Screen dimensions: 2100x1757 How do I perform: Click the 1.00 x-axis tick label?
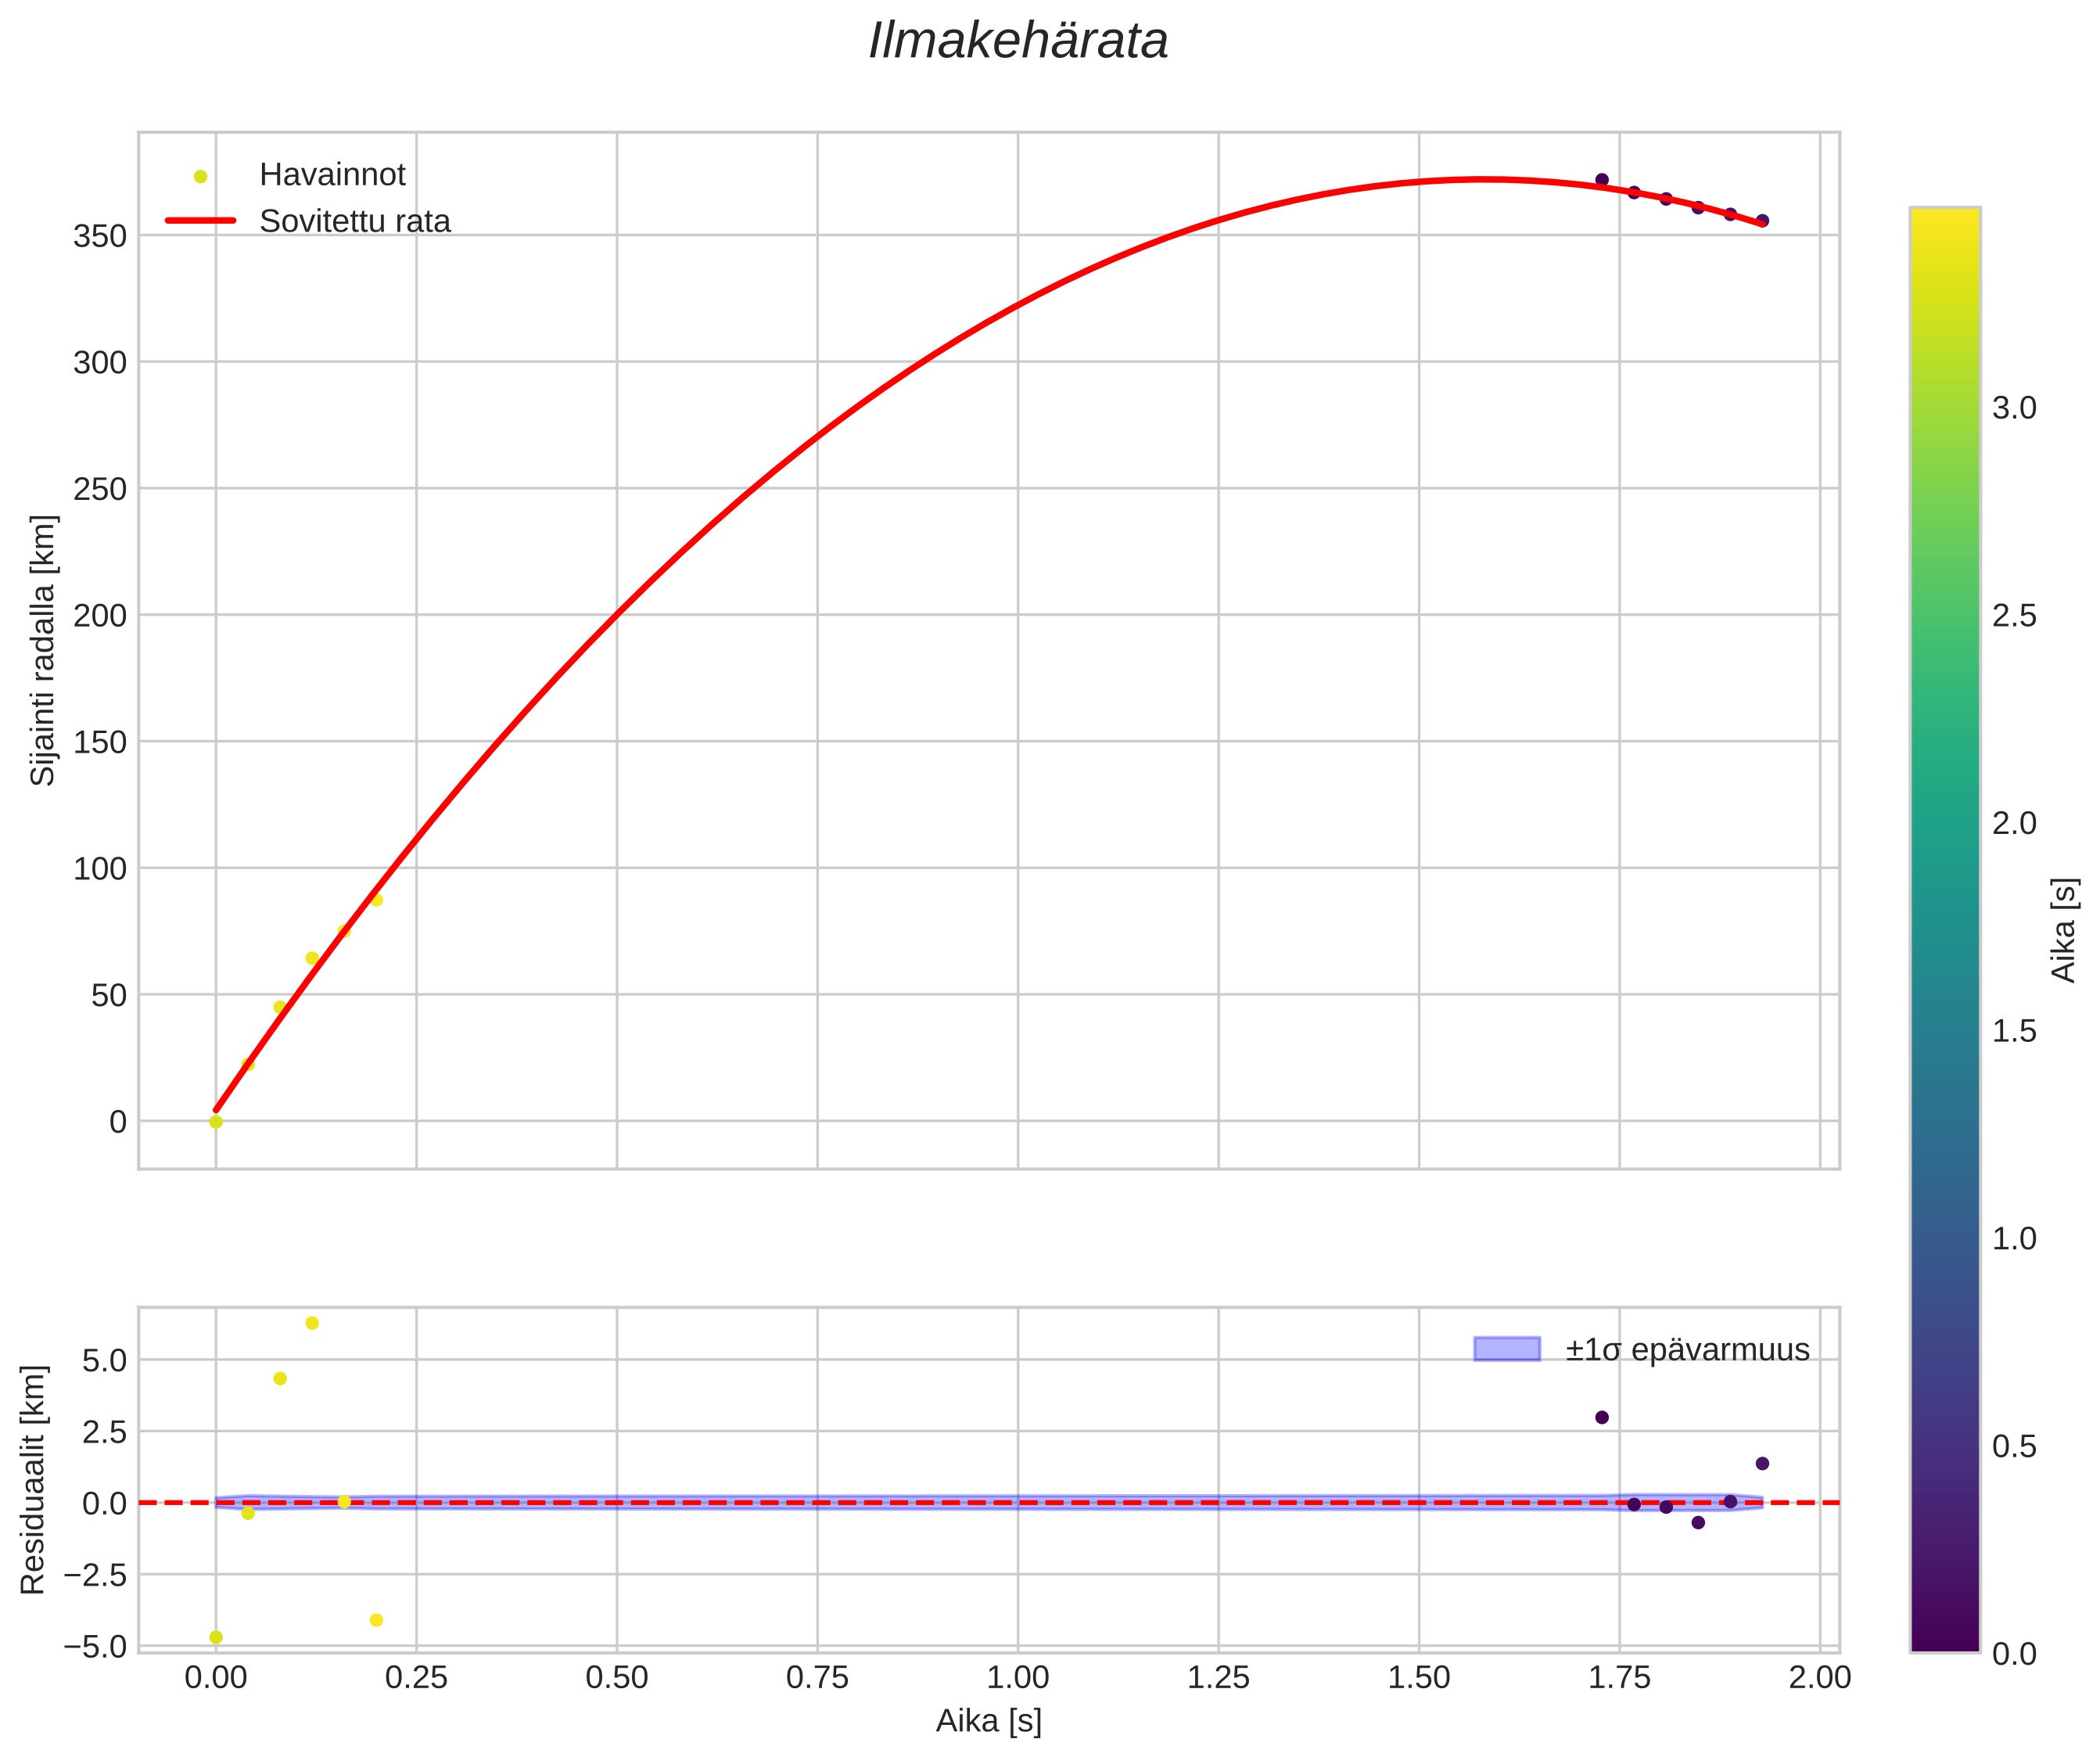click(x=1018, y=1678)
